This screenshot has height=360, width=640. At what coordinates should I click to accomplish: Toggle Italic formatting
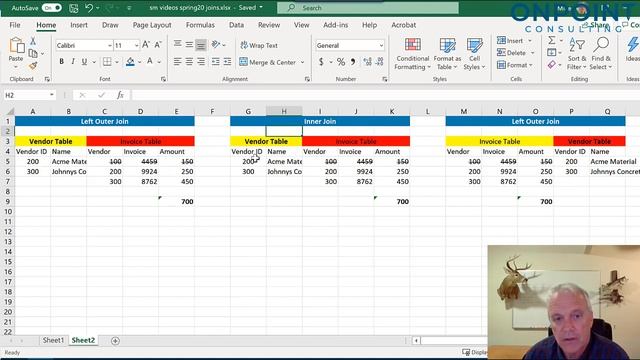click(x=73, y=62)
